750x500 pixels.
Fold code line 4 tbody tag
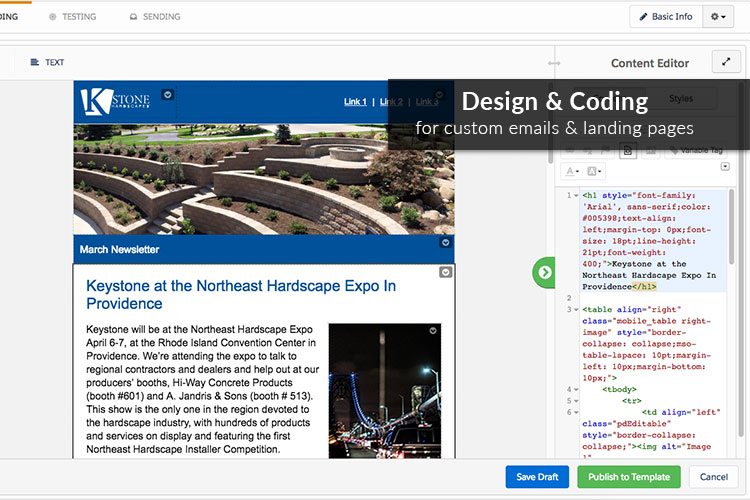[x=576, y=389]
